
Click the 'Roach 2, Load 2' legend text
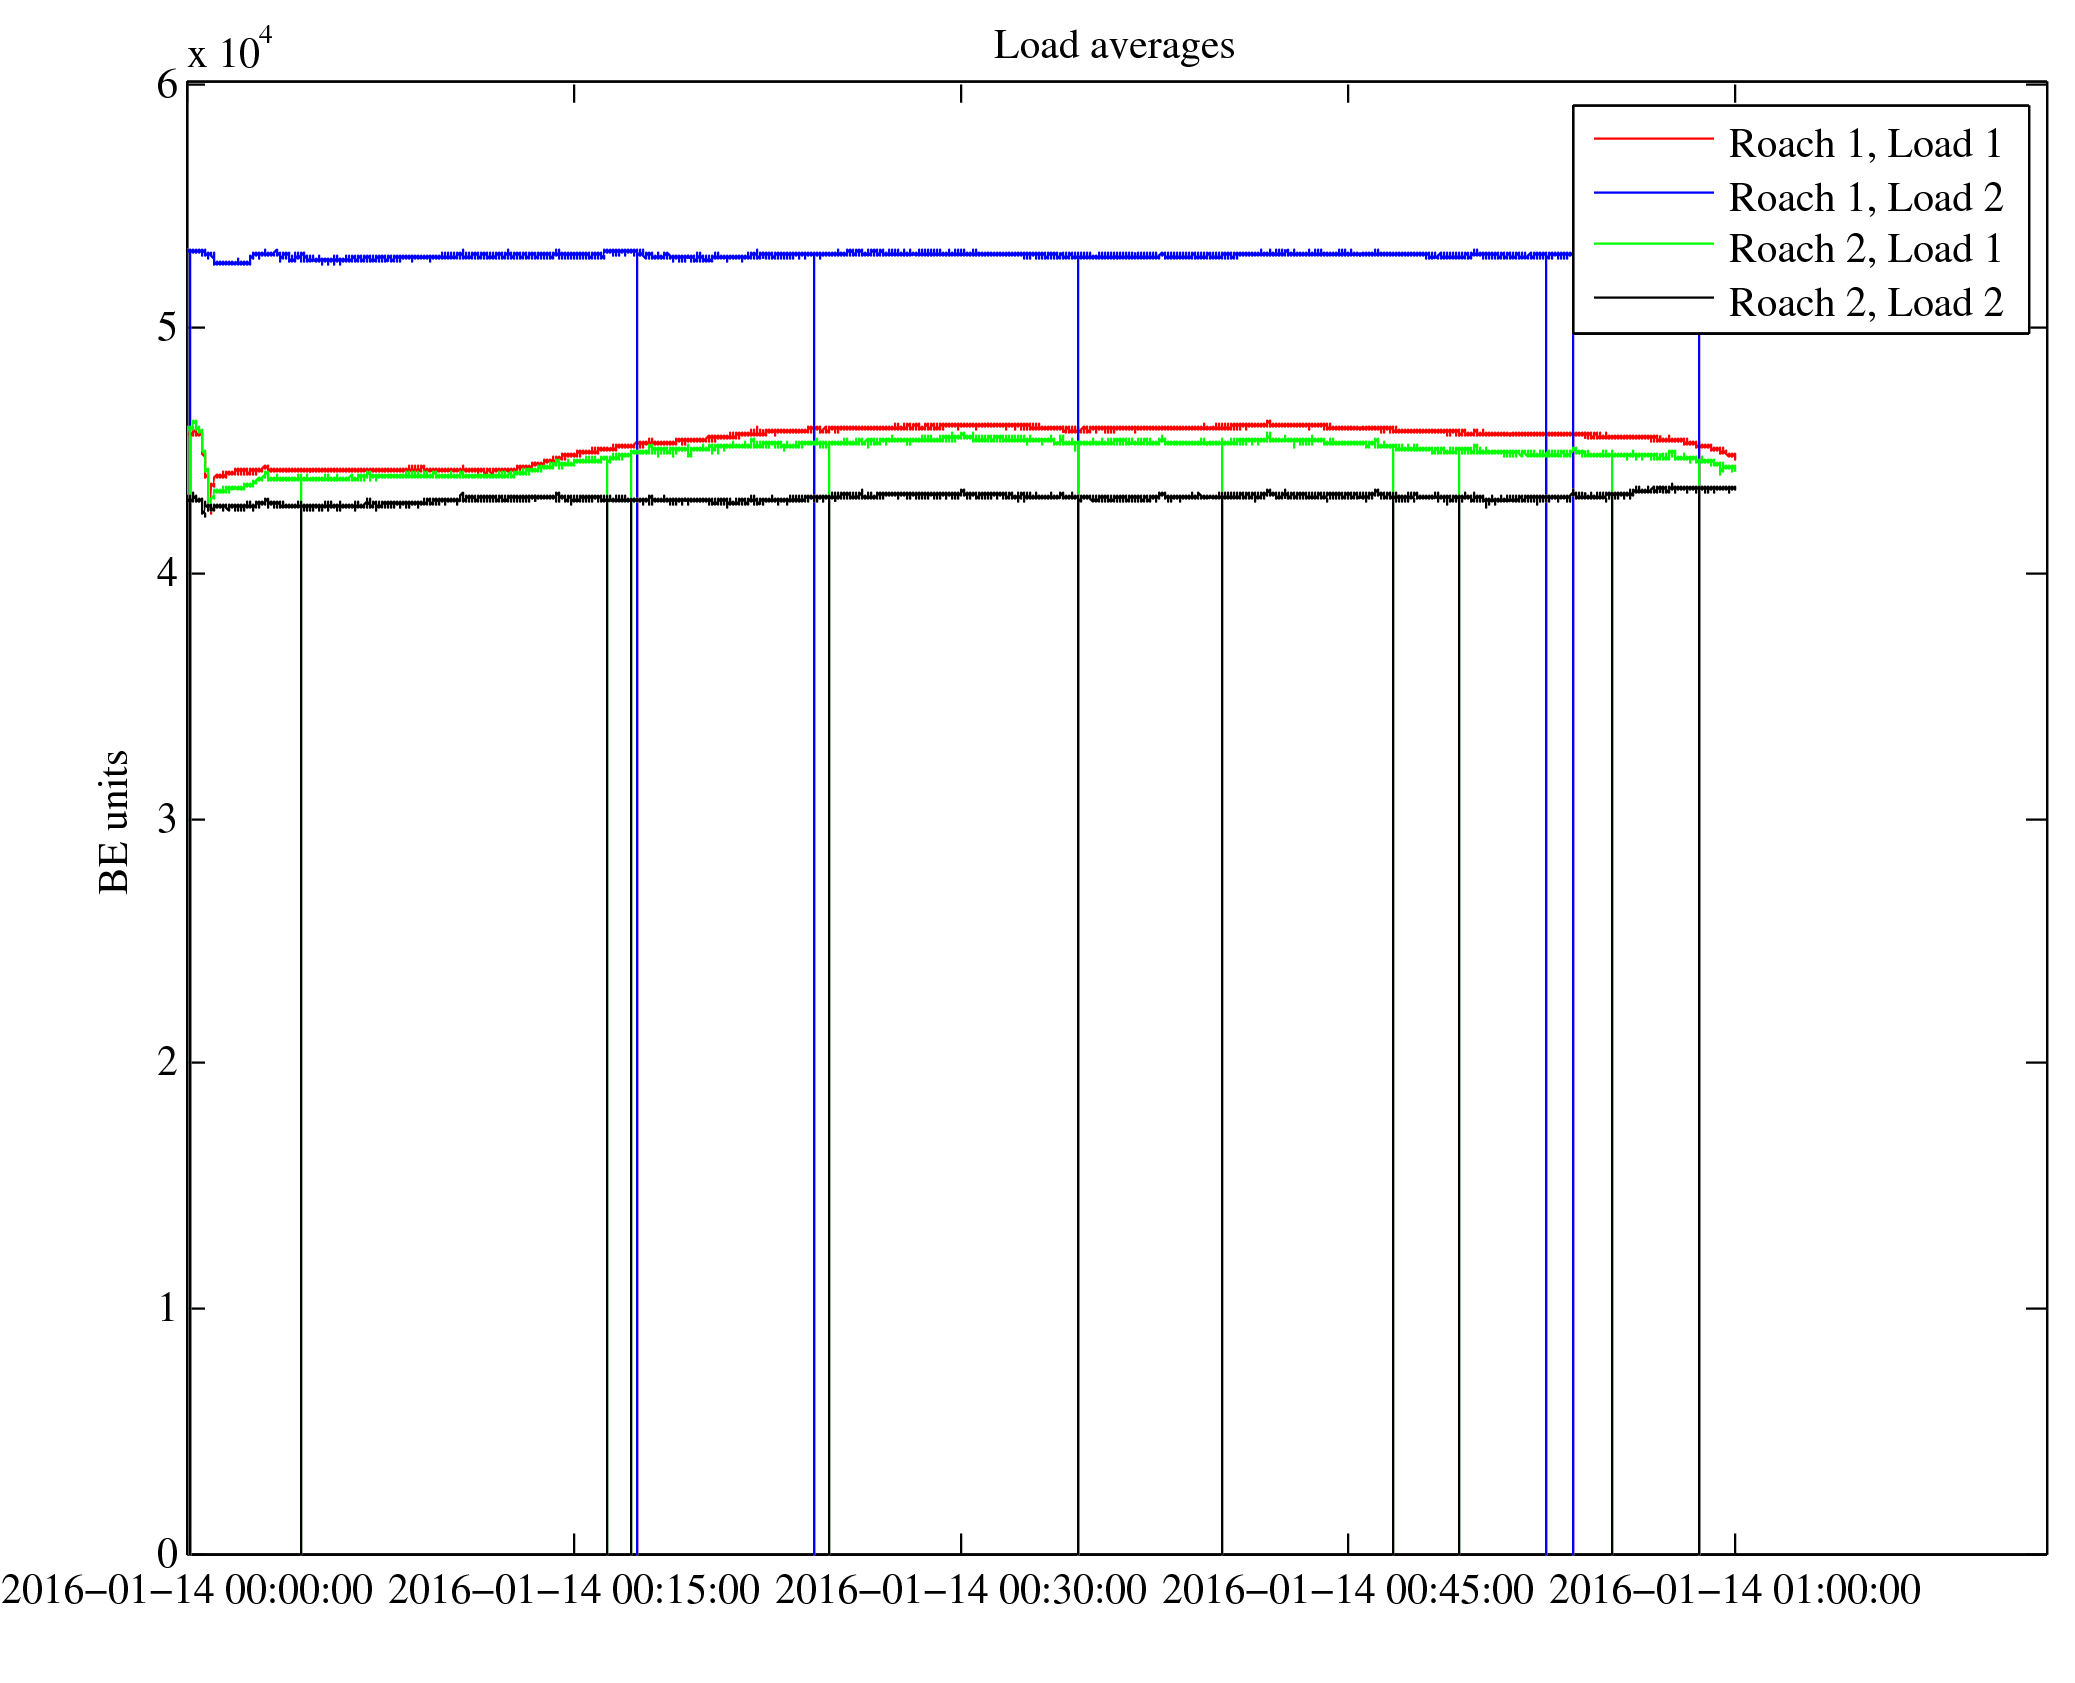[x=1865, y=303]
